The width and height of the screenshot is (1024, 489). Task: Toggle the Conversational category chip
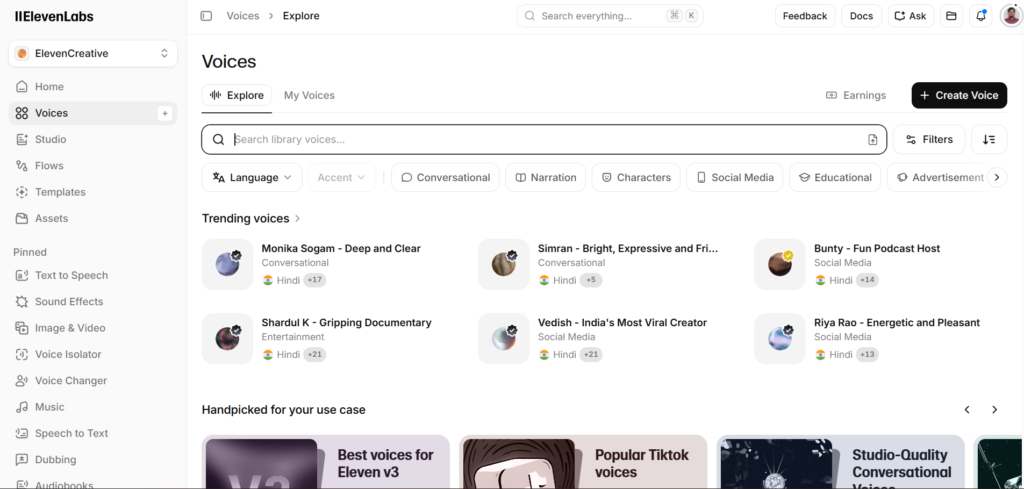tap(445, 178)
